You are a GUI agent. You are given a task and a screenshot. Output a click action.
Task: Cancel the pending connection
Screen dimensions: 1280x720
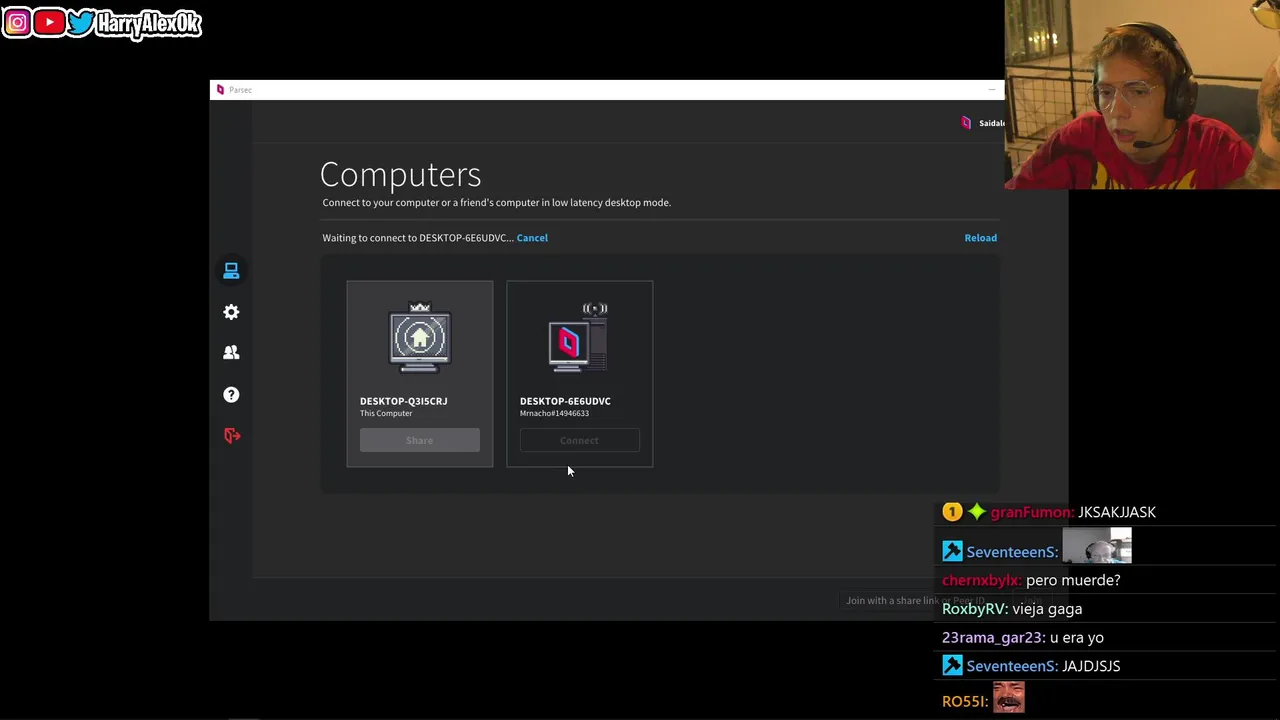[532, 238]
